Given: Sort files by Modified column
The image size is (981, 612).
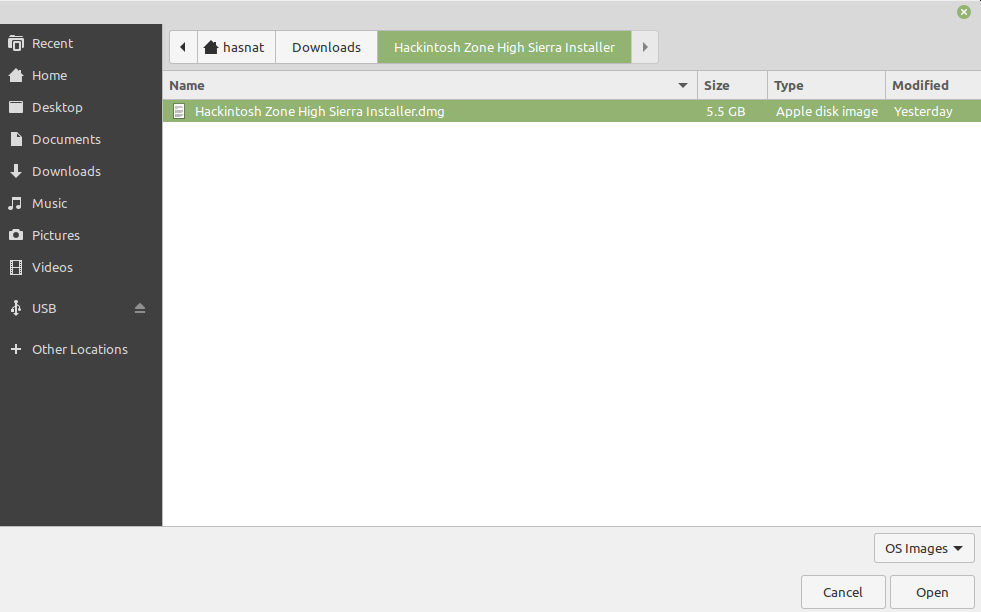Looking at the screenshot, I should tap(933, 85).
